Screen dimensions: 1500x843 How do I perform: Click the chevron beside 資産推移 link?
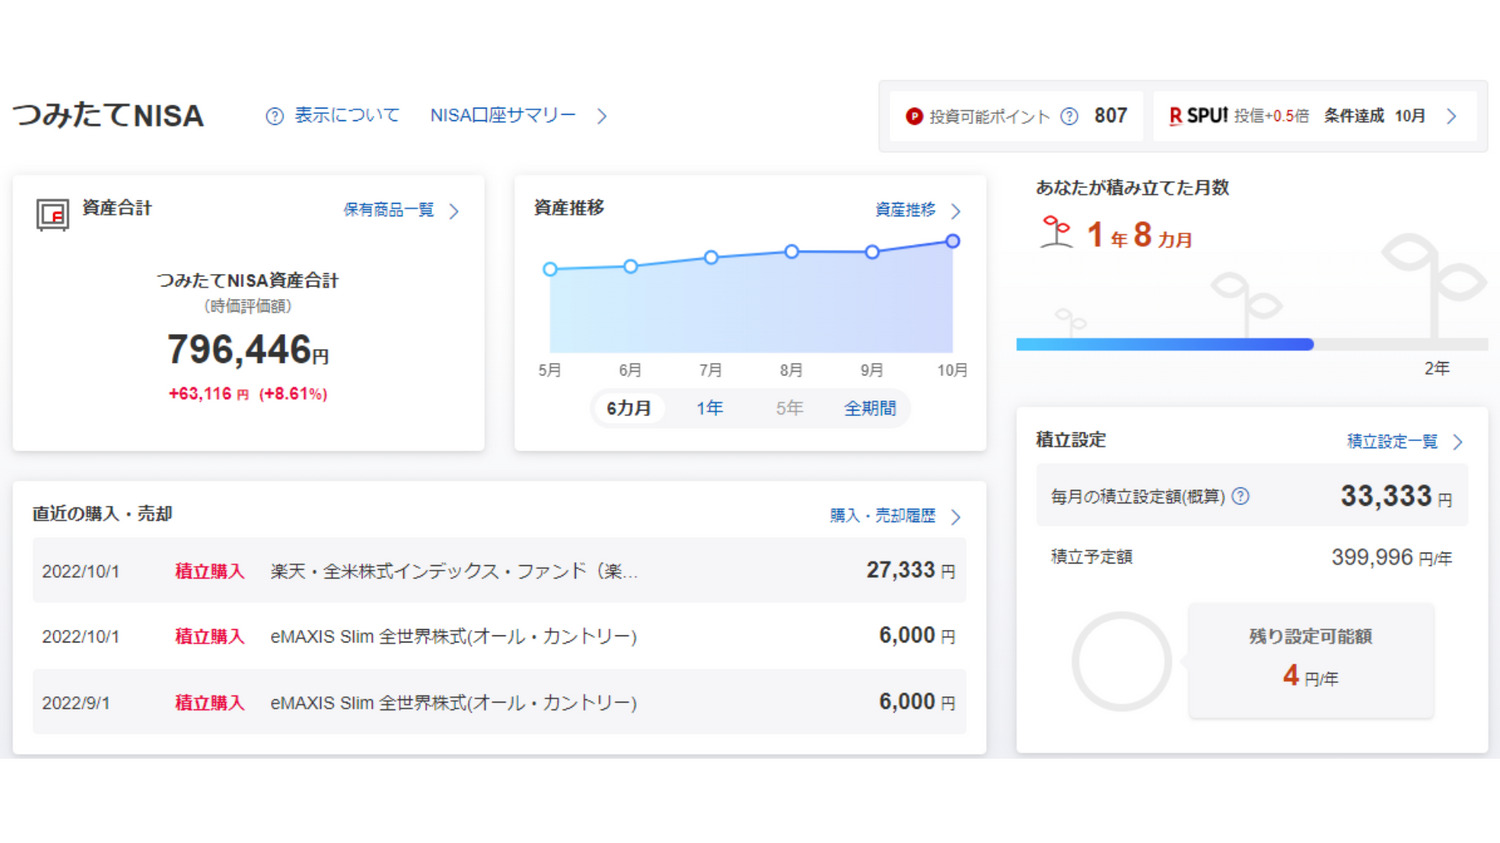956,211
